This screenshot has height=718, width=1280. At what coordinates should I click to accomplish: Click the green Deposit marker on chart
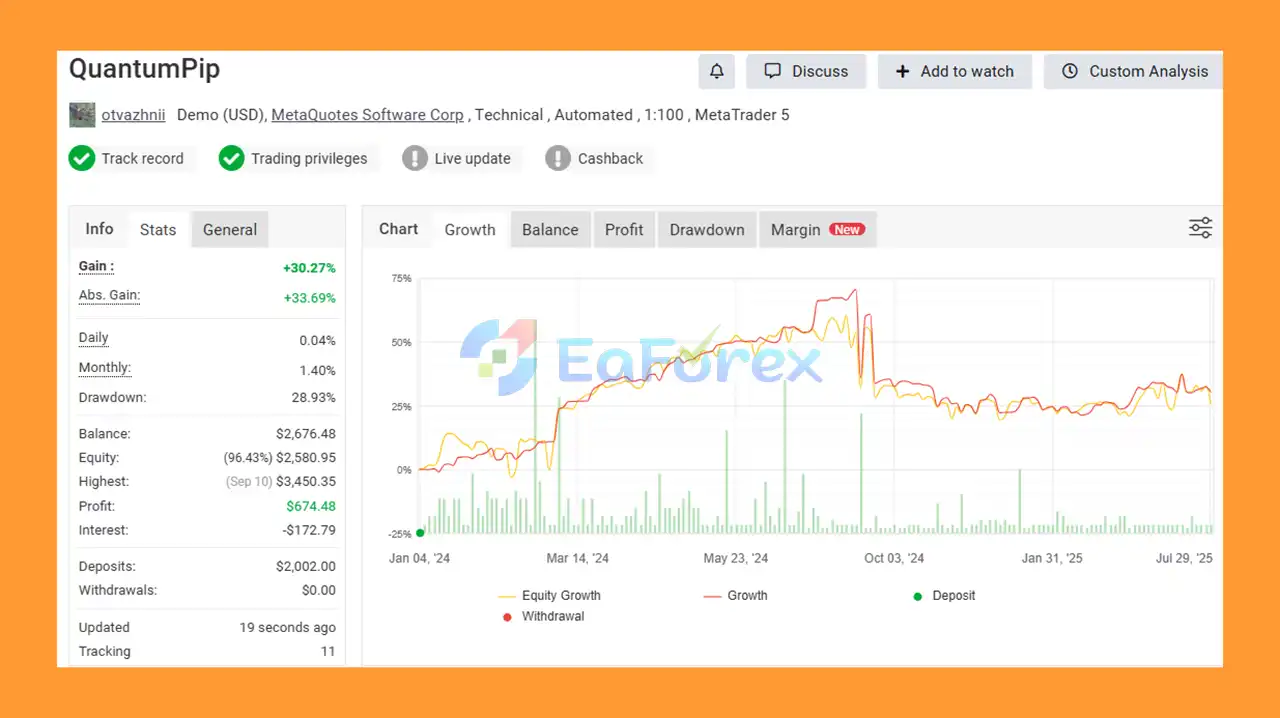pos(420,533)
